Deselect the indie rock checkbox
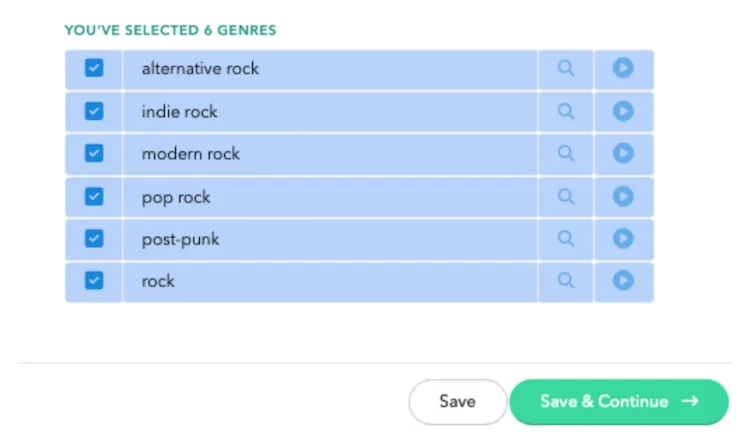 click(x=94, y=112)
